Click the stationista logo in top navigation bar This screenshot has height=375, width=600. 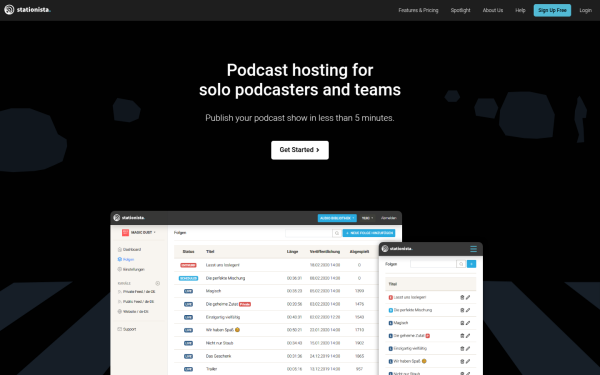coord(27,10)
